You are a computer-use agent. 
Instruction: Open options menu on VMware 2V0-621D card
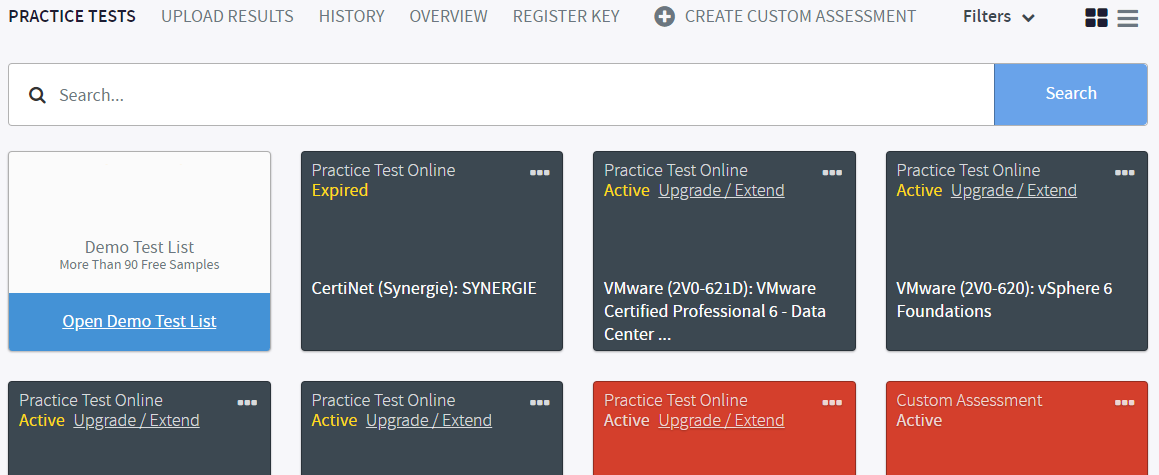click(x=832, y=172)
